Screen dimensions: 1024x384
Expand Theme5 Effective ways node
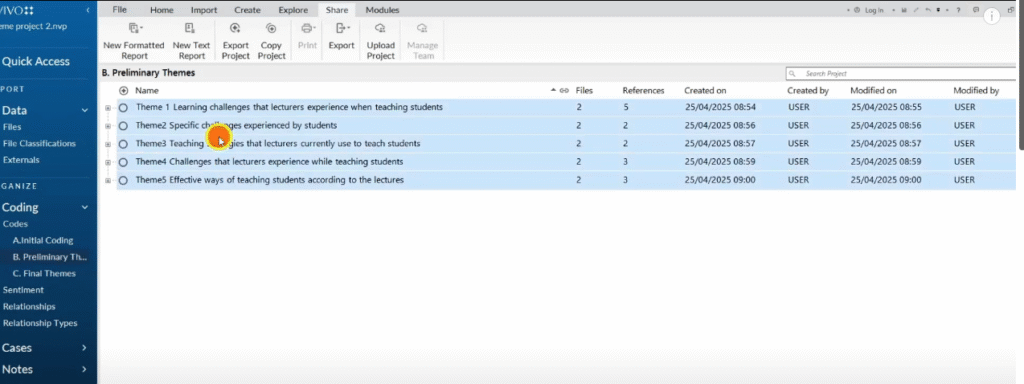108,181
